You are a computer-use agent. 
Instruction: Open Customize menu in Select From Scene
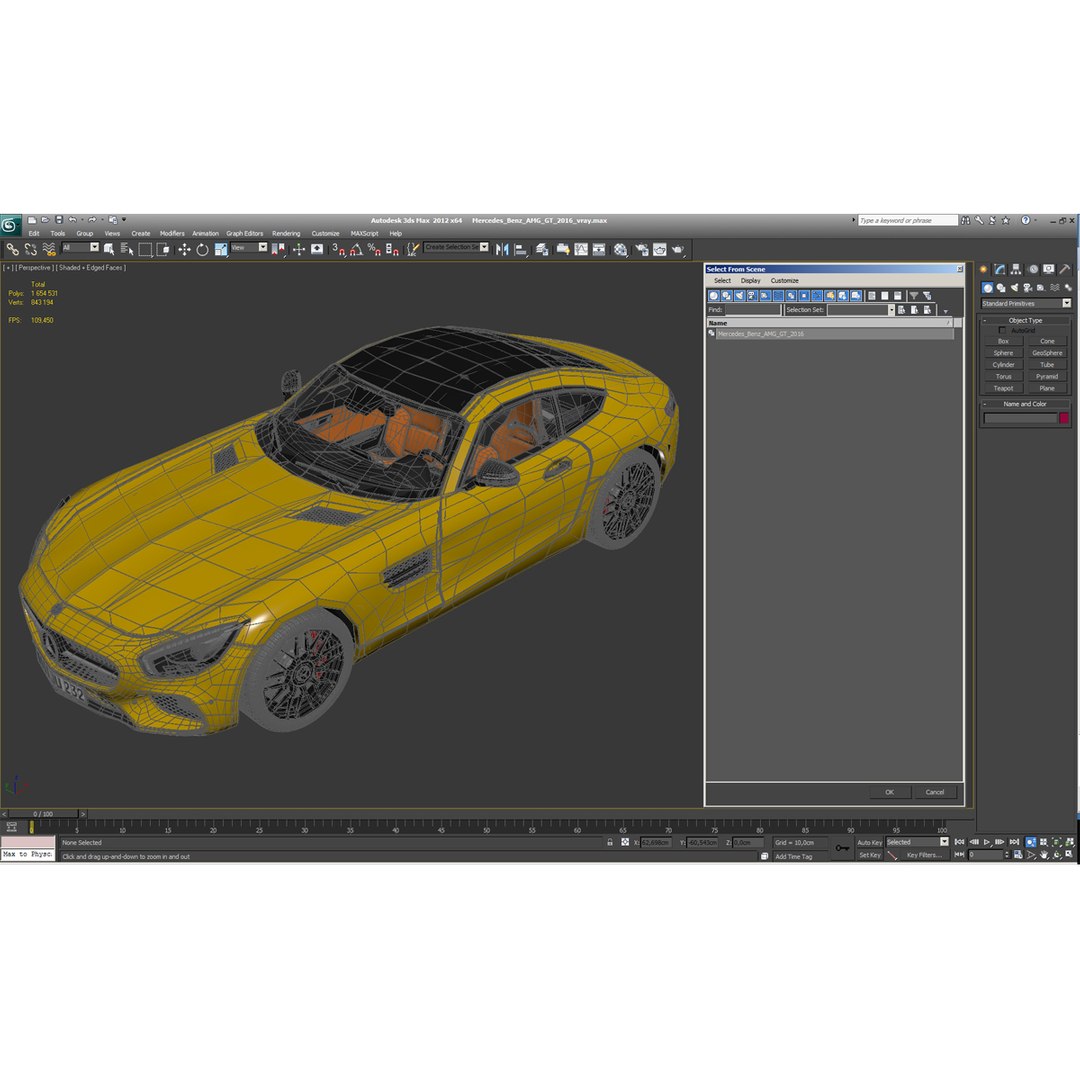785,280
